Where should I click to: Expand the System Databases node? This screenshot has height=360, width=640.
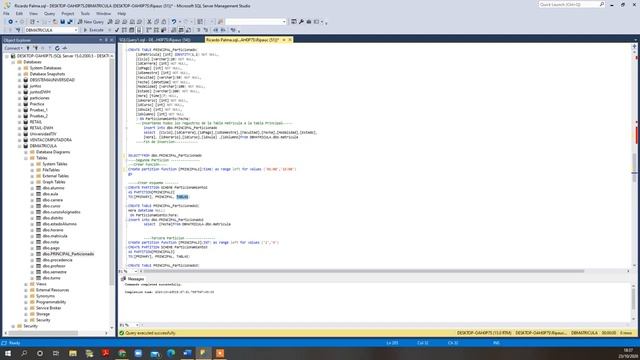[x=20, y=68]
